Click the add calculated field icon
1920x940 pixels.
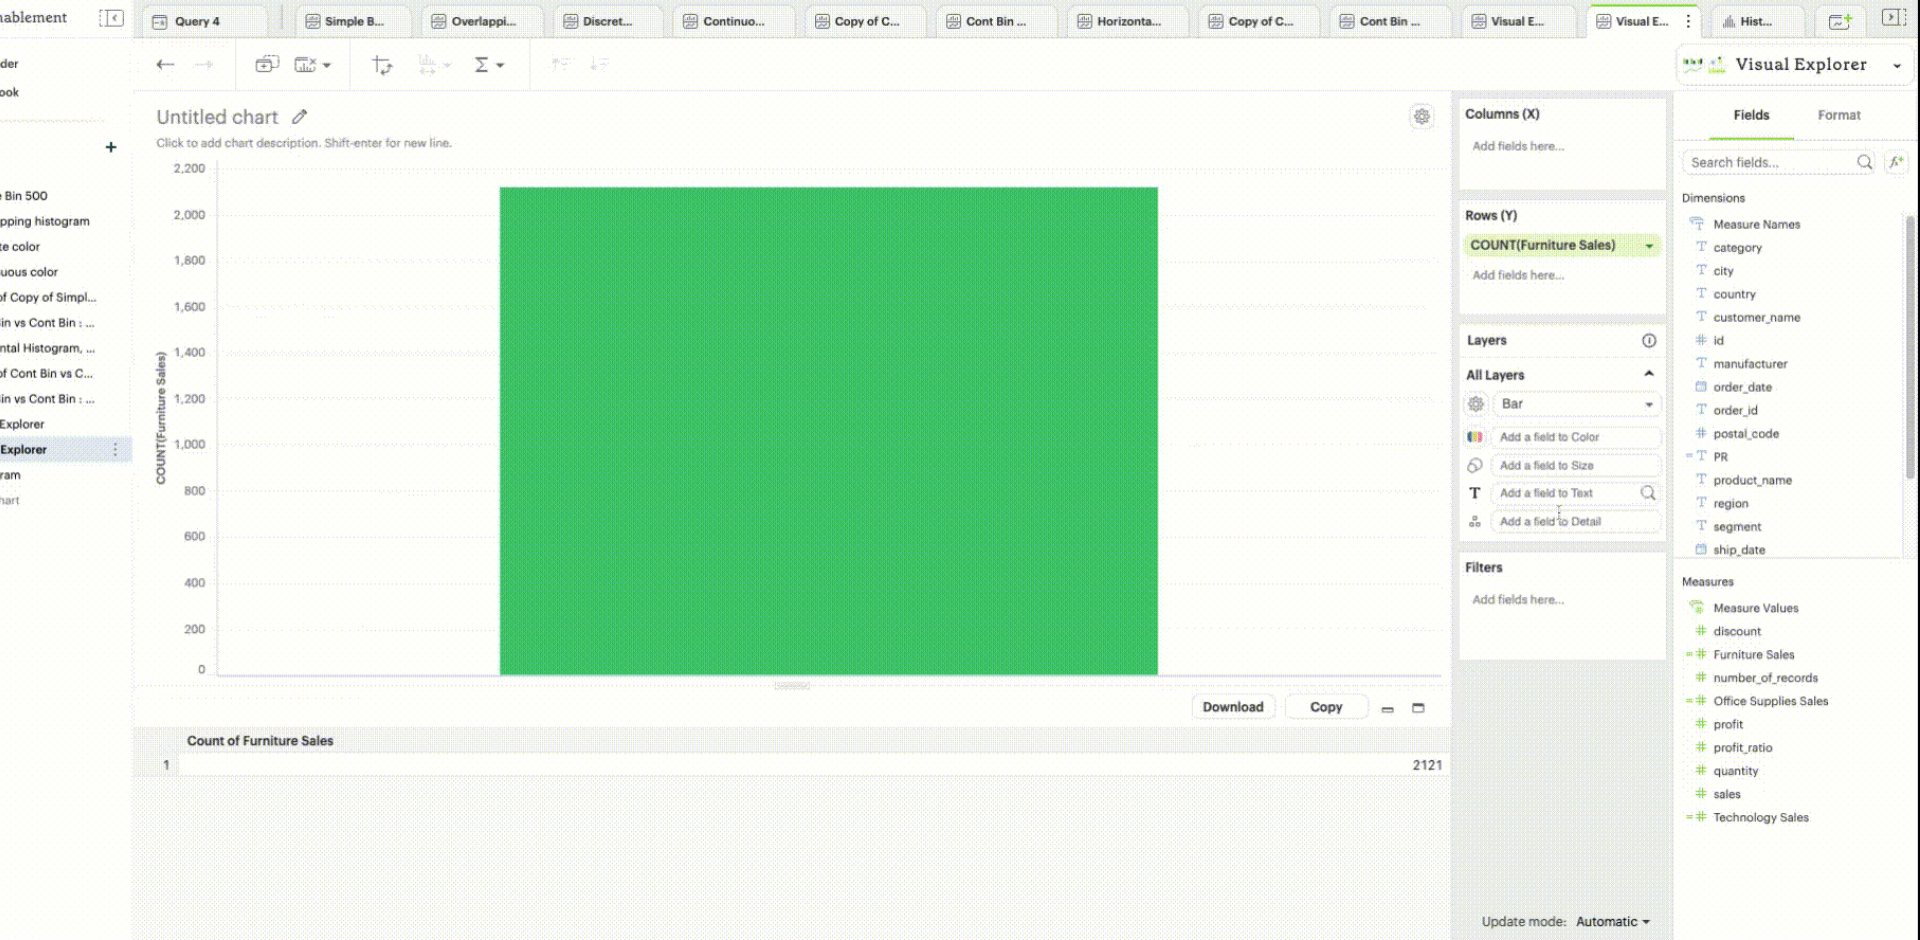[1896, 162]
